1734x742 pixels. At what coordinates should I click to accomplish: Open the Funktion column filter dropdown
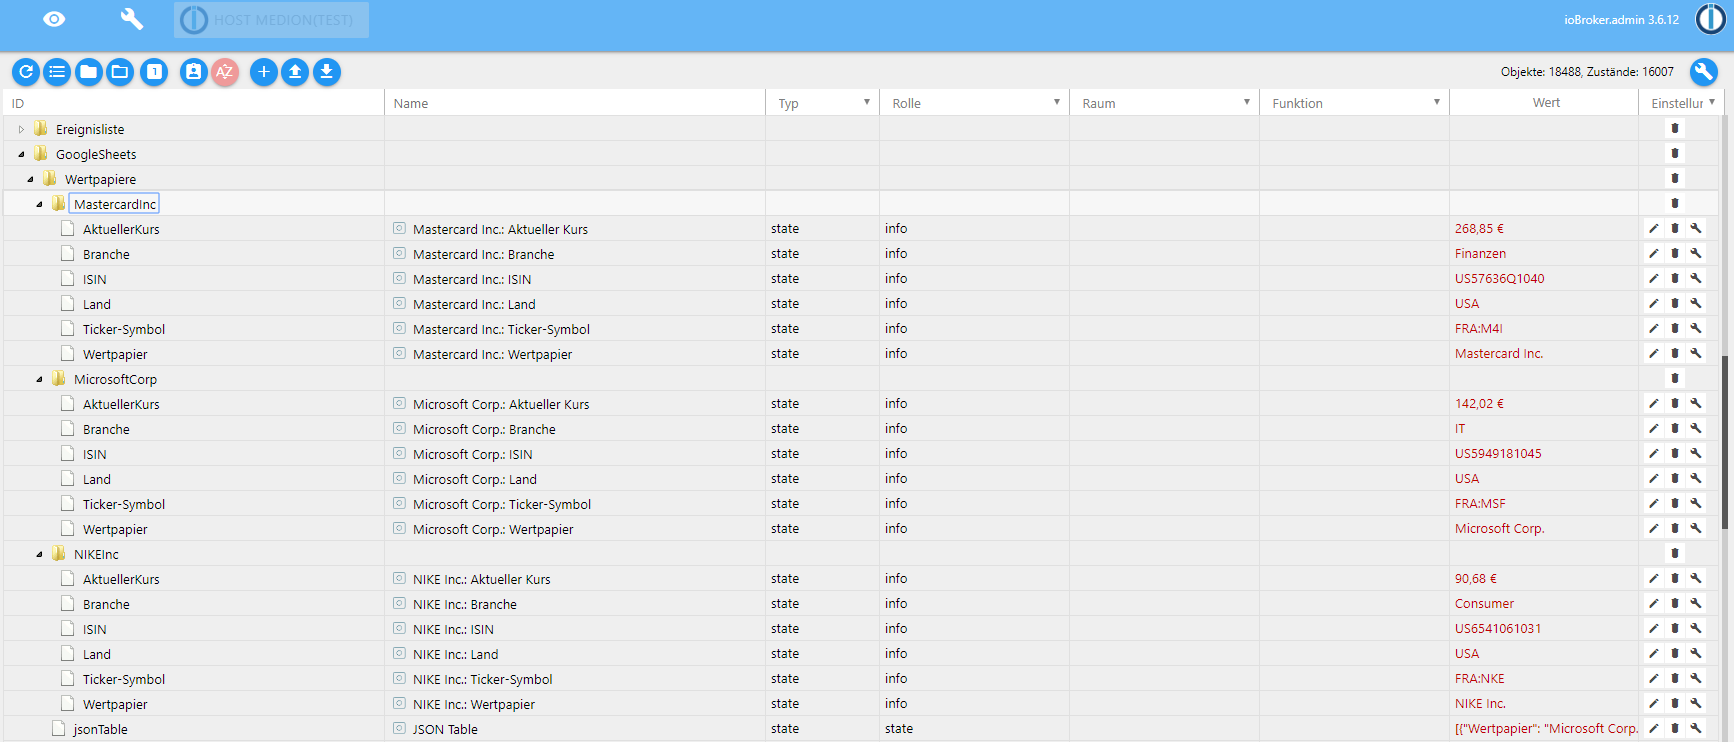point(1436,102)
